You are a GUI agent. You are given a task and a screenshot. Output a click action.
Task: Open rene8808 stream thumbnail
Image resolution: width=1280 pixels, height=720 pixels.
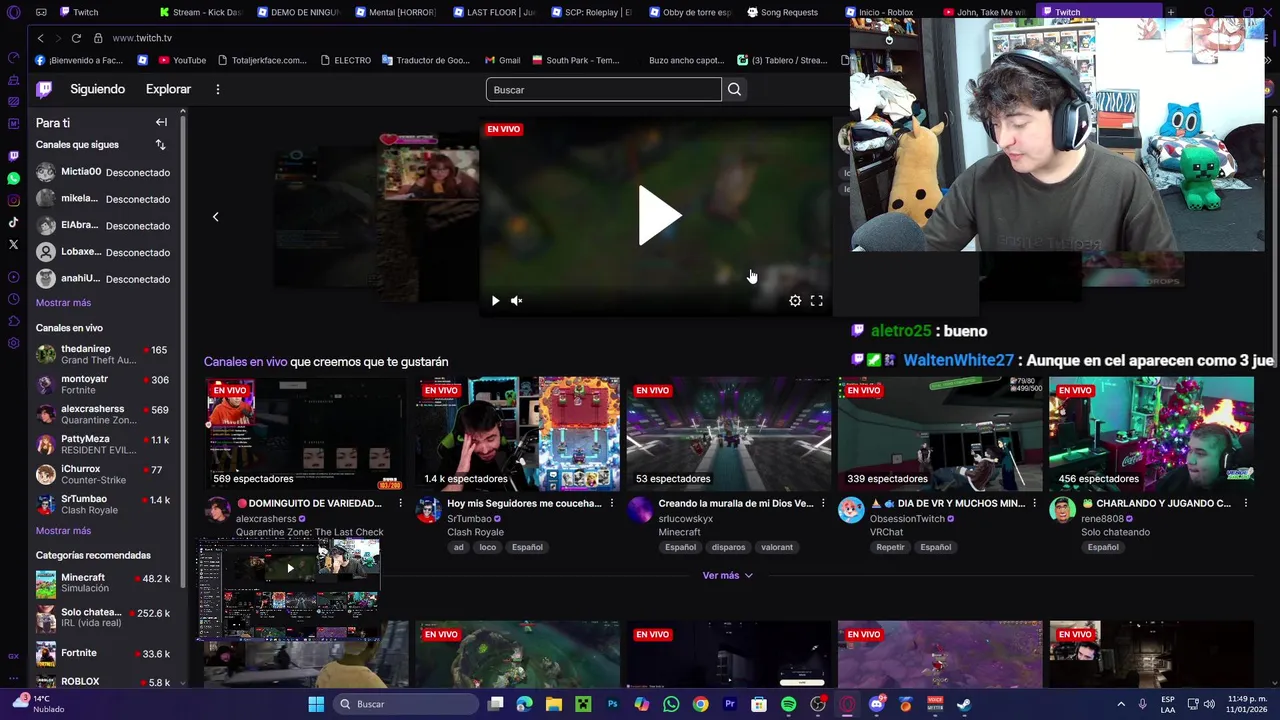tap(1151, 434)
